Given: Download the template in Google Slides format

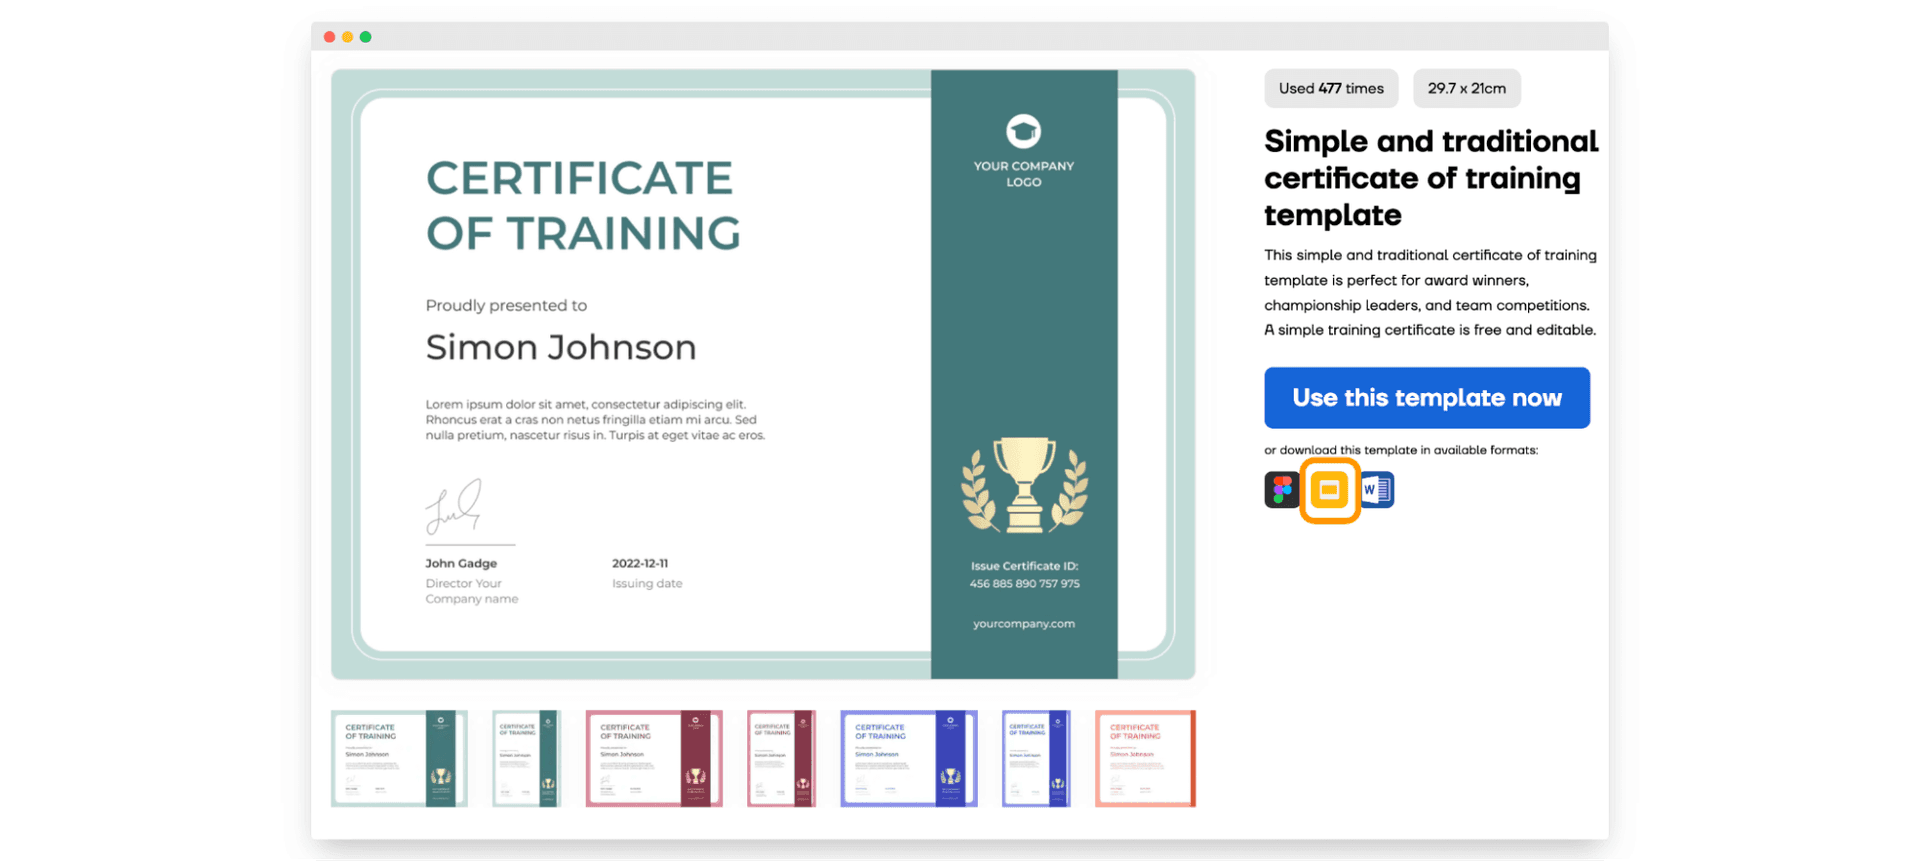Looking at the screenshot, I should click(1329, 490).
